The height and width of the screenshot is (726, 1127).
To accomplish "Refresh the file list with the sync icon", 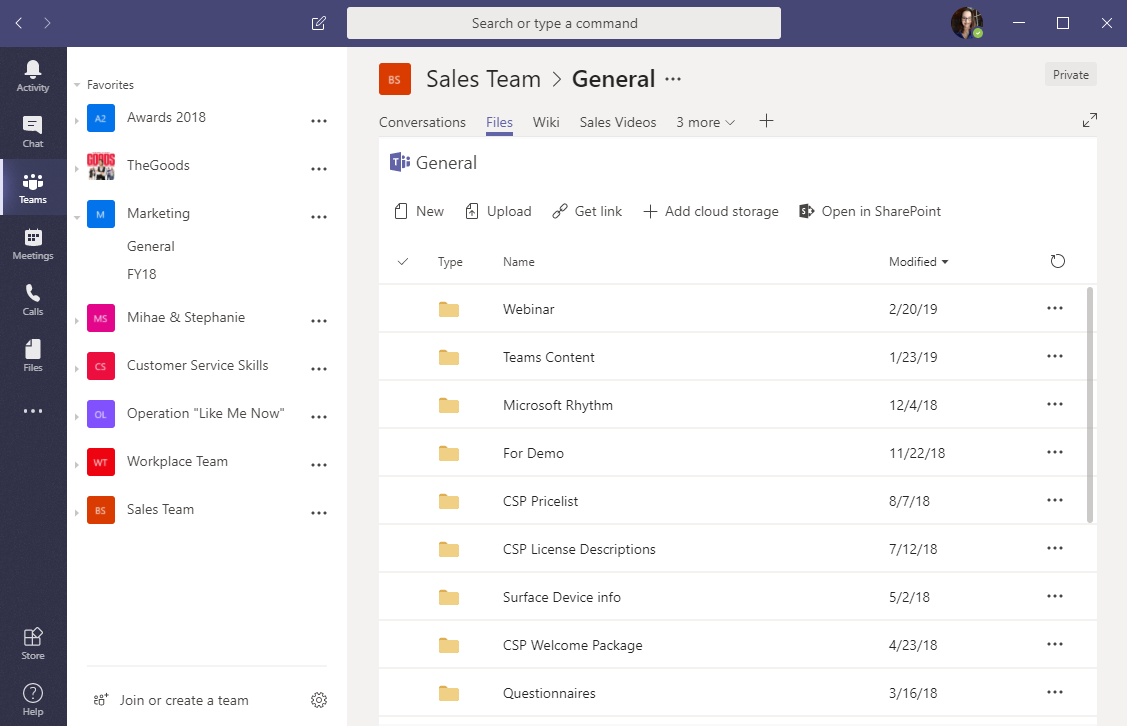I will (x=1057, y=261).
